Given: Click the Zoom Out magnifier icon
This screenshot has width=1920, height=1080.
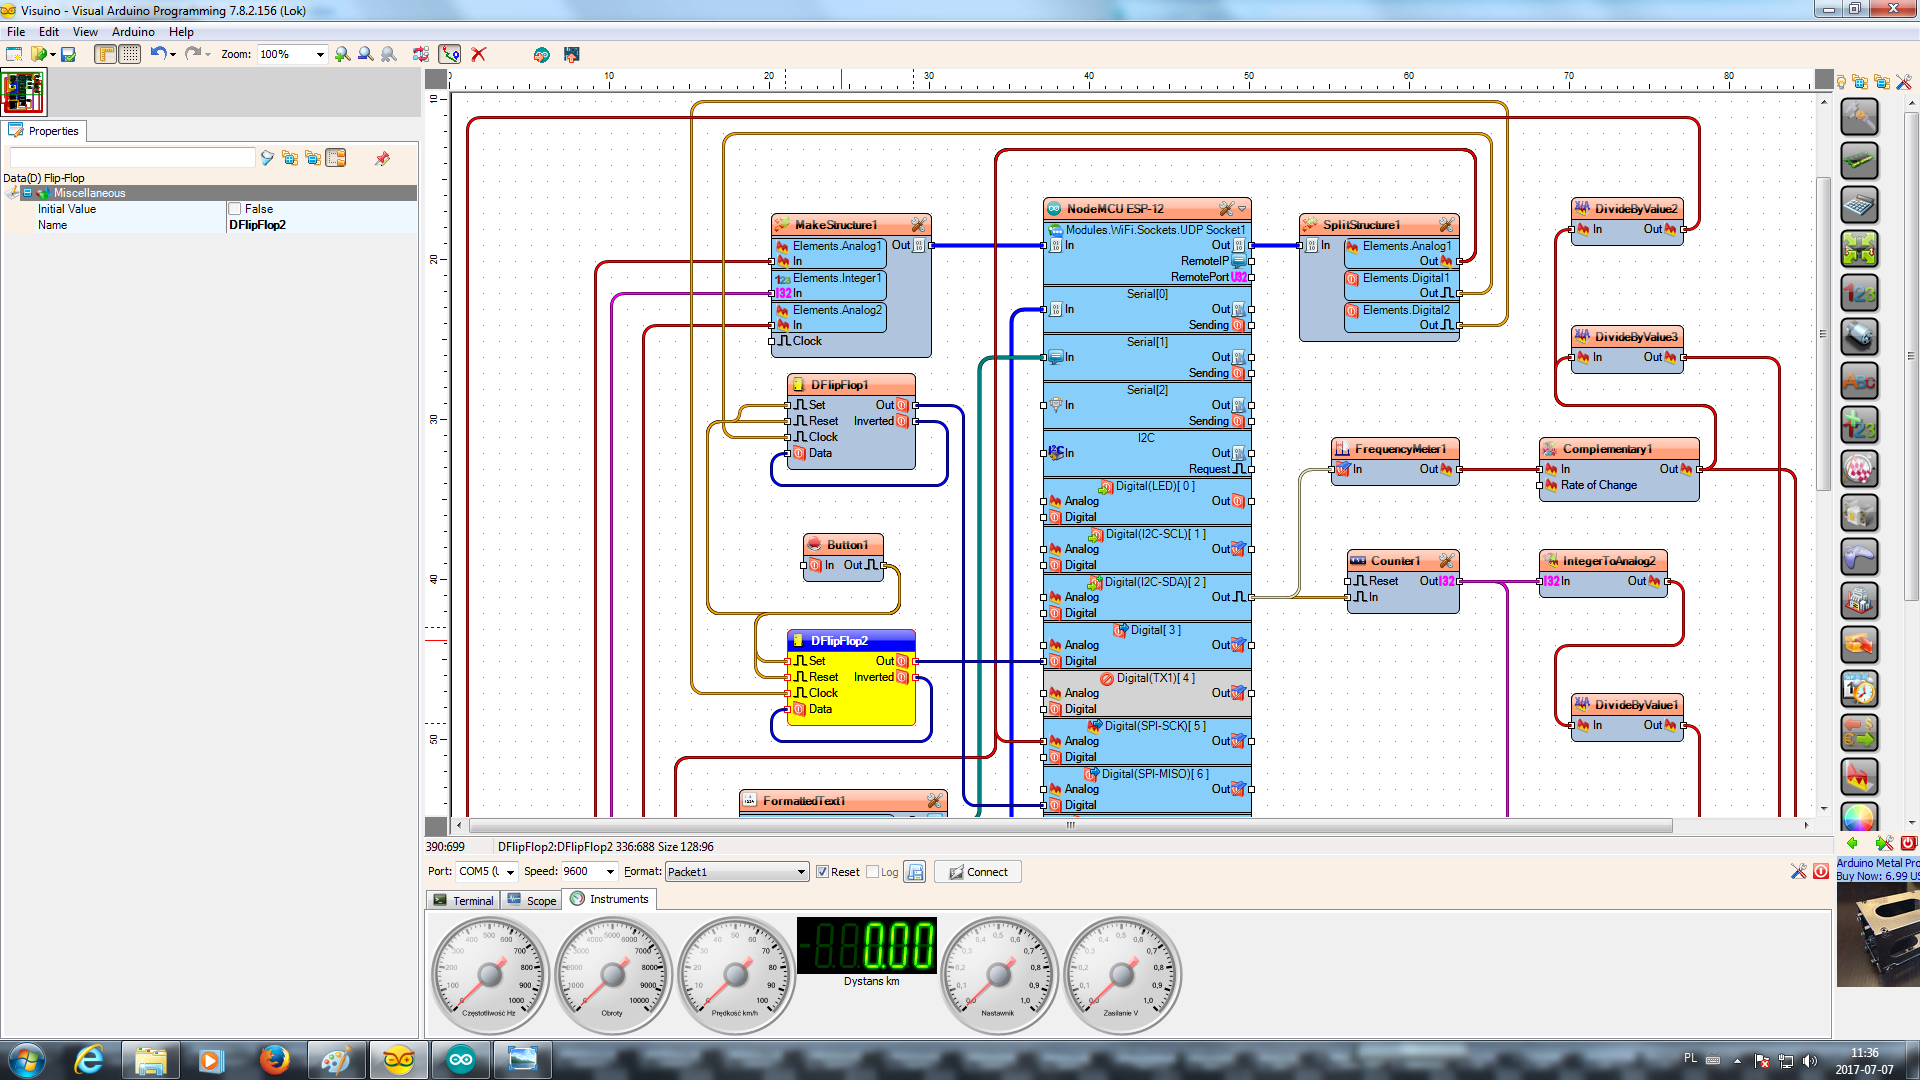Looking at the screenshot, I should [x=365, y=54].
